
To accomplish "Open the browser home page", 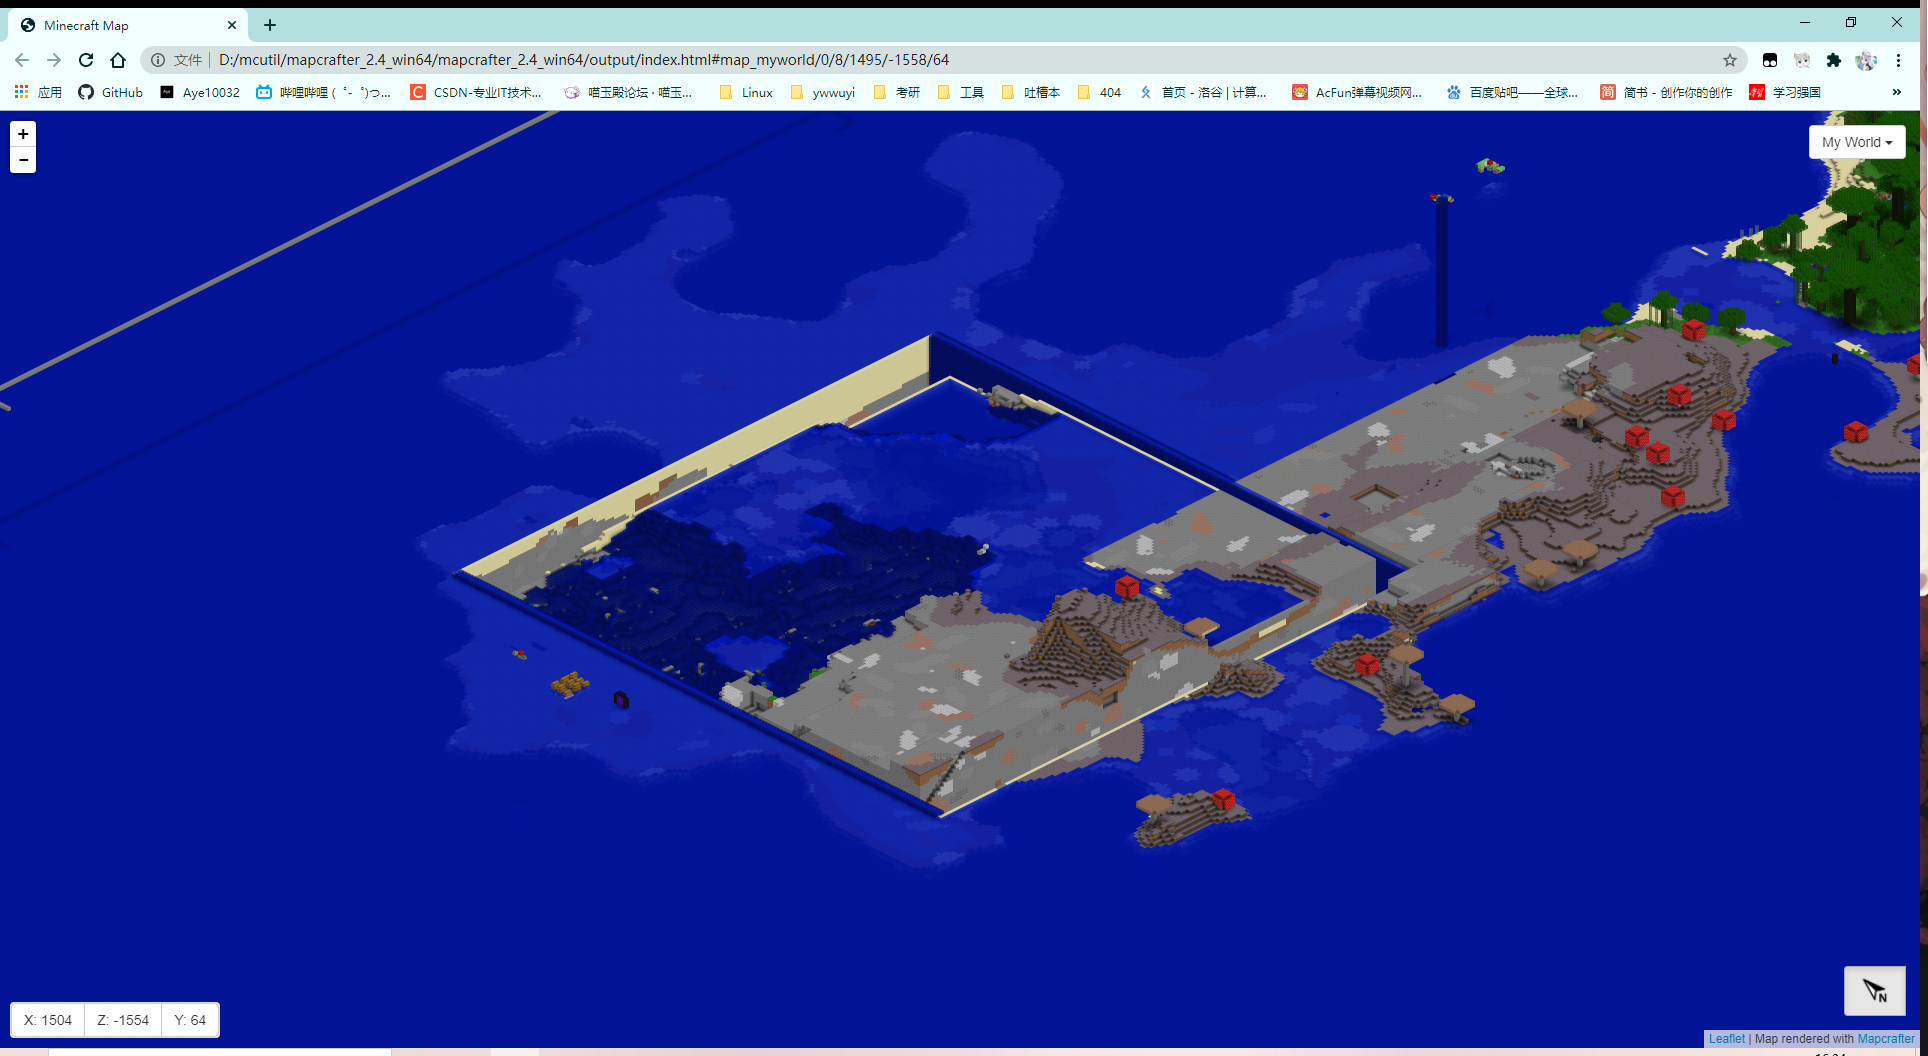I will pos(118,60).
